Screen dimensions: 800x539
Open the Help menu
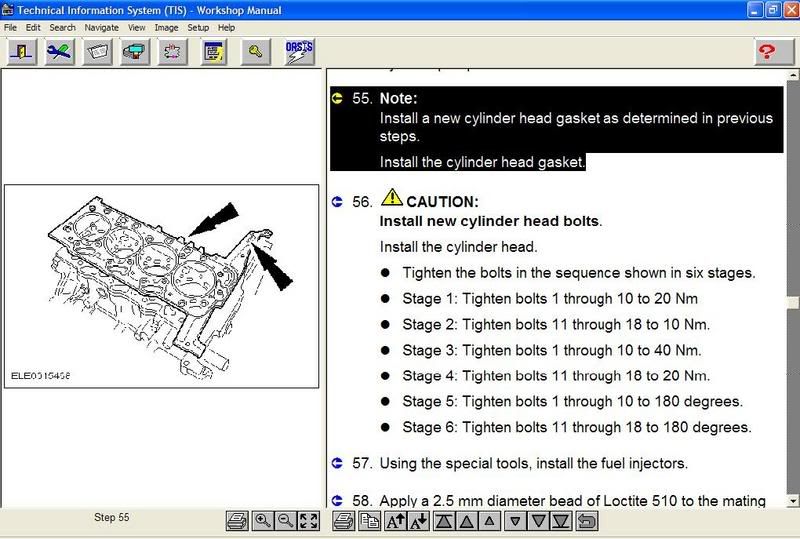click(227, 28)
